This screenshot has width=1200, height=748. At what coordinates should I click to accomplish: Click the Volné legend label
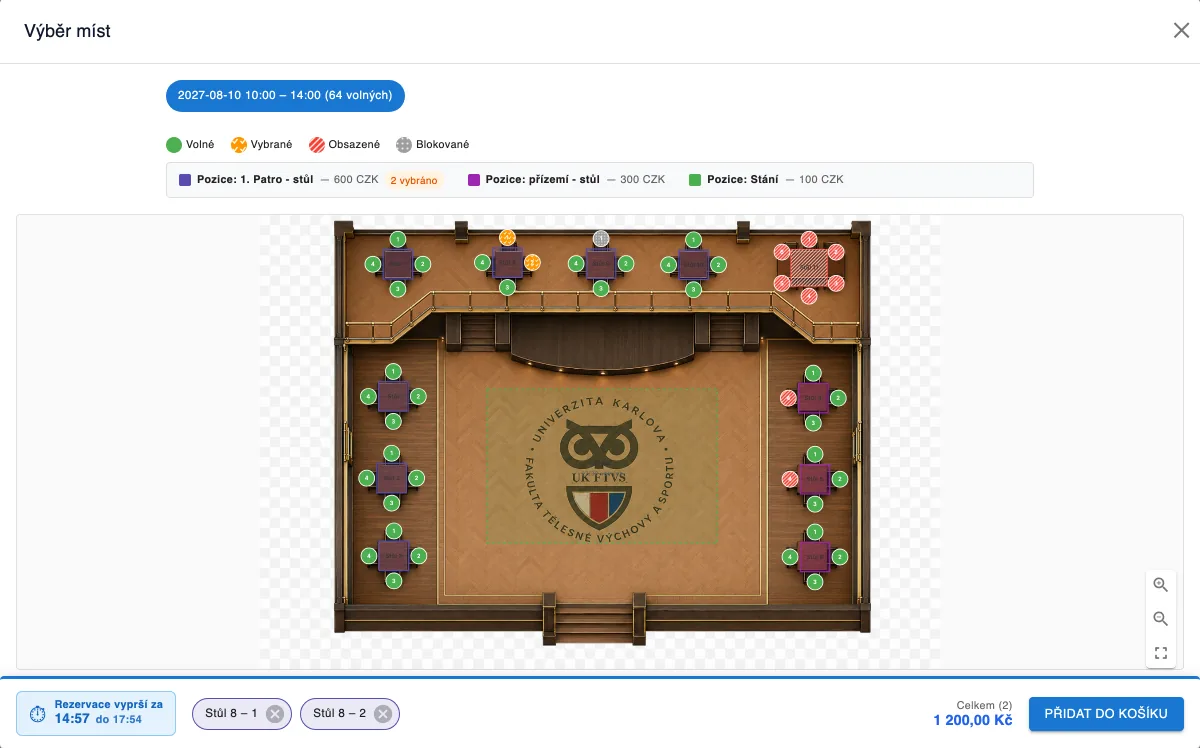click(200, 145)
